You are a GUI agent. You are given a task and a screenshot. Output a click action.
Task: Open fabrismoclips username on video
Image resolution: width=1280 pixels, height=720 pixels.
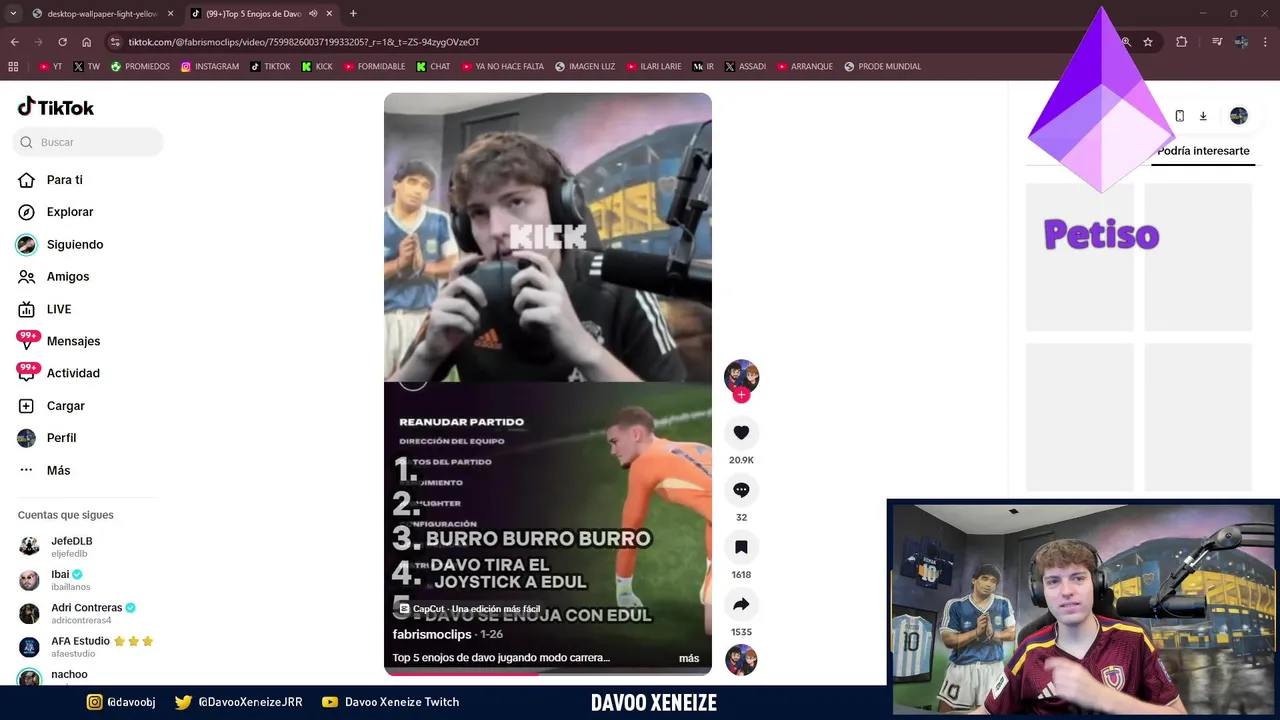pyautogui.click(x=432, y=634)
